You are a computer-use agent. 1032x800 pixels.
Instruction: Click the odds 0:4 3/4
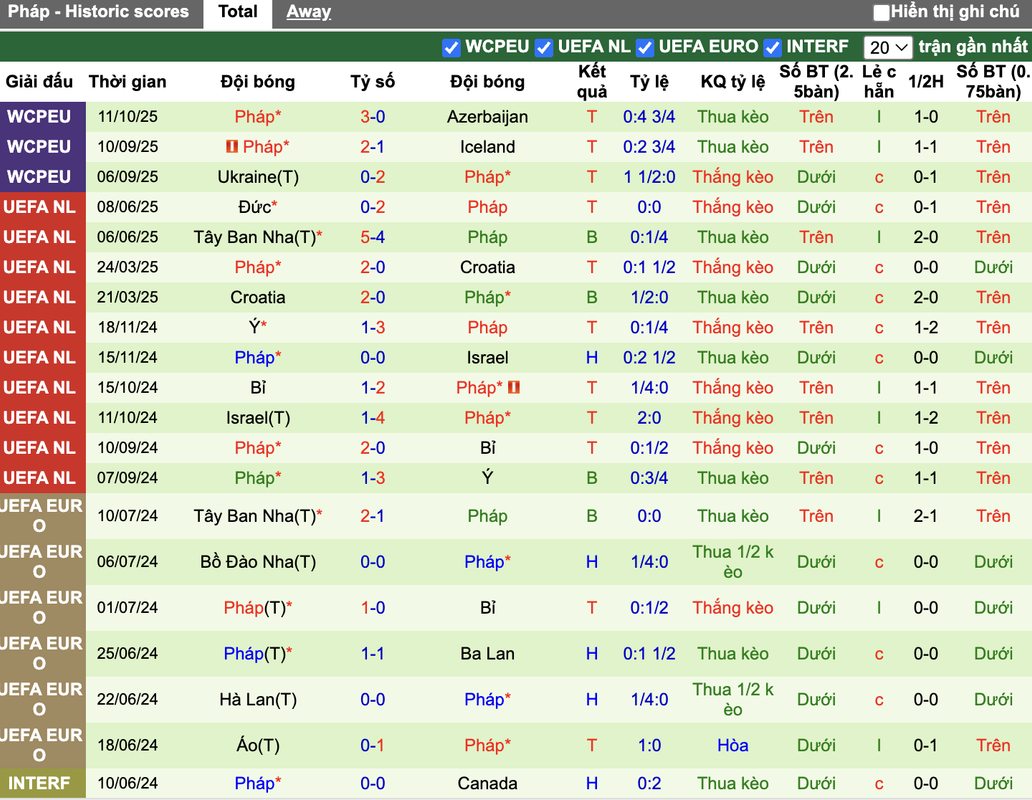(649, 116)
